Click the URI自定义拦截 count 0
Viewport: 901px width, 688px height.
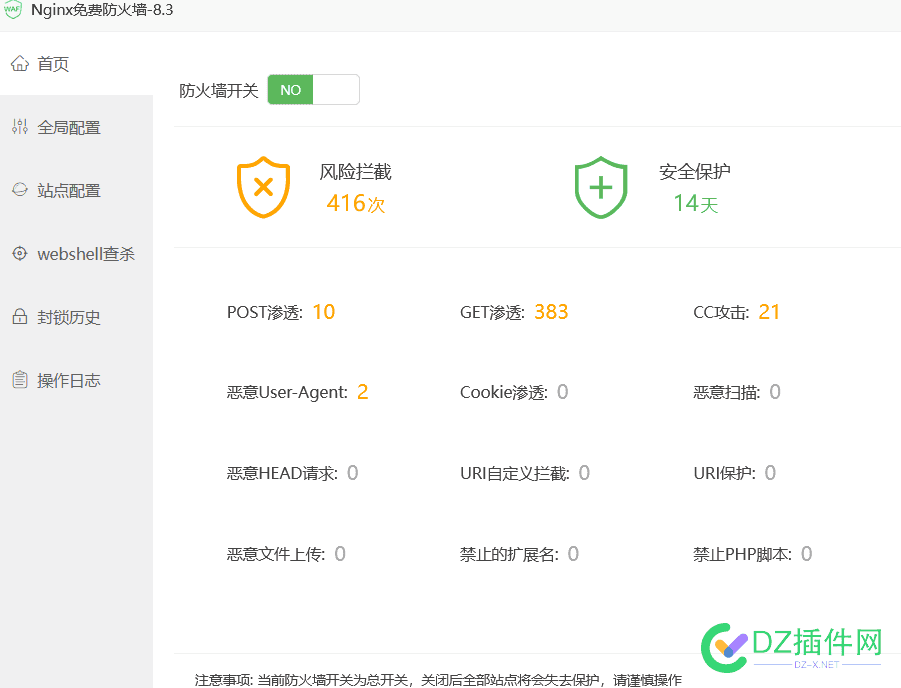(x=584, y=473)
